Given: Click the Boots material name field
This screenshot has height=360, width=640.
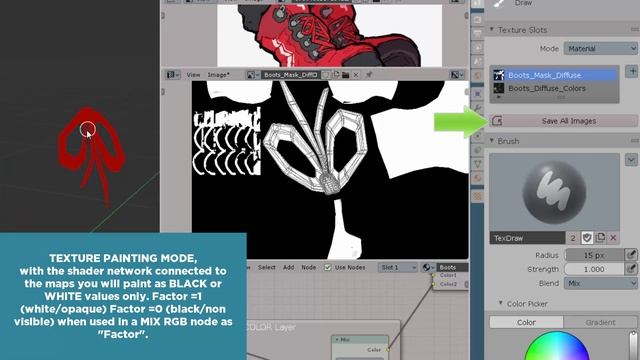Looking at the screenshot, I should tap(452, 267).
